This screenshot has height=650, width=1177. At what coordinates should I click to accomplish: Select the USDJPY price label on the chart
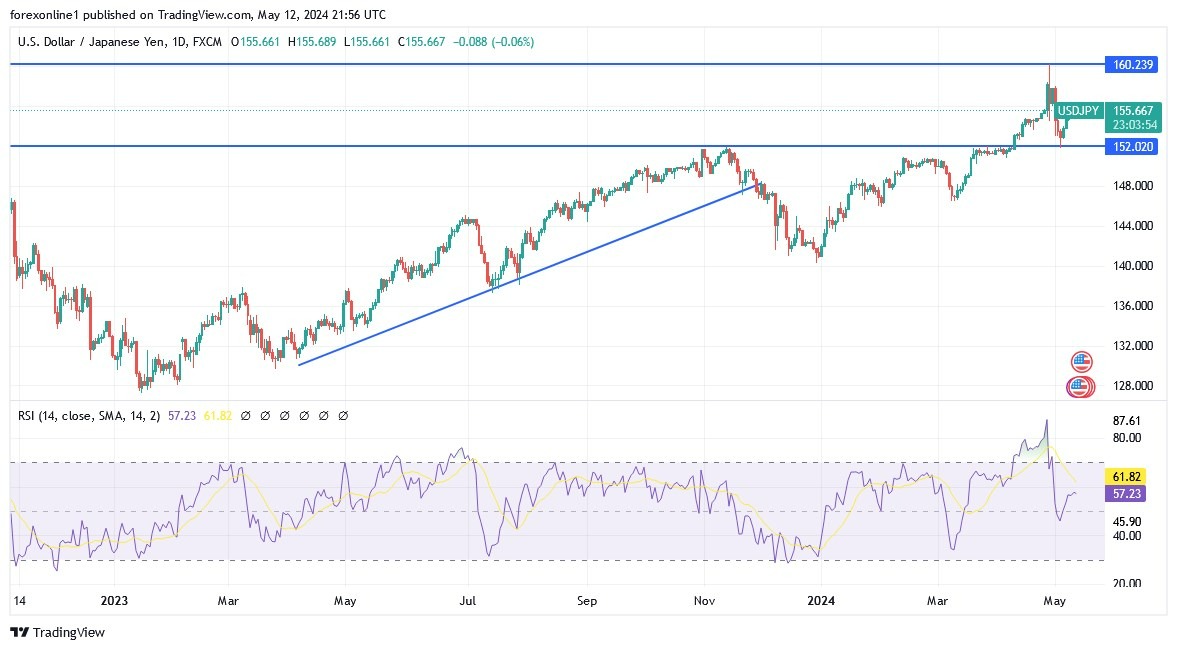coord(1079,110)
